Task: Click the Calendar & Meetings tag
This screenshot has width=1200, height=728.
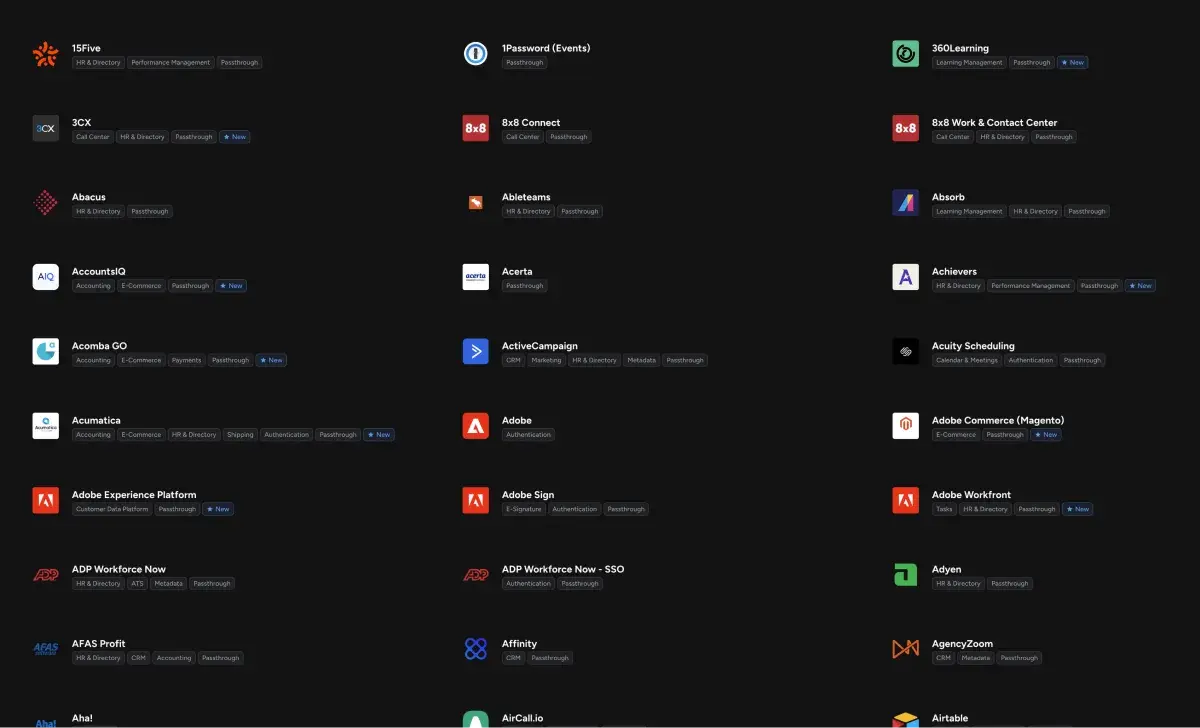Action: point(967,360)
